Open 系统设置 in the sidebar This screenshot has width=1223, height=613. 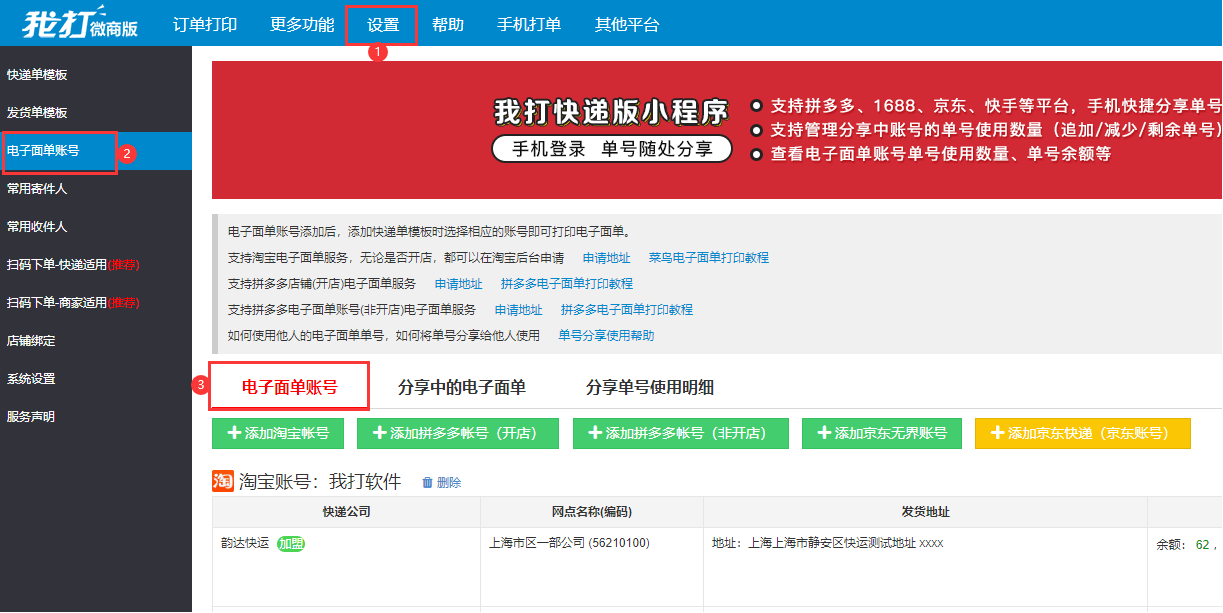click(x=96, y=379)
